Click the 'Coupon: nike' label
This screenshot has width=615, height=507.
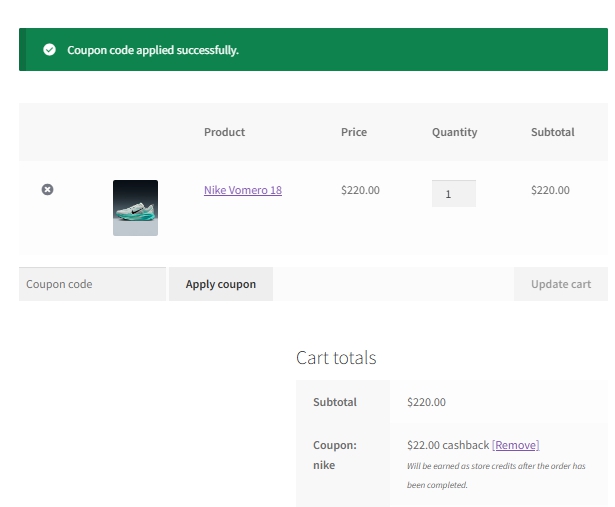[335, 455]
